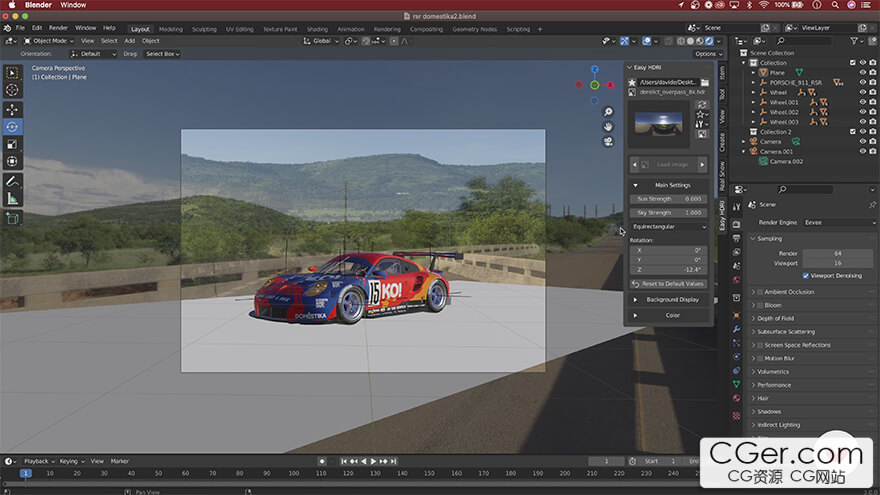Open the Render menu

tap(58, 28)
